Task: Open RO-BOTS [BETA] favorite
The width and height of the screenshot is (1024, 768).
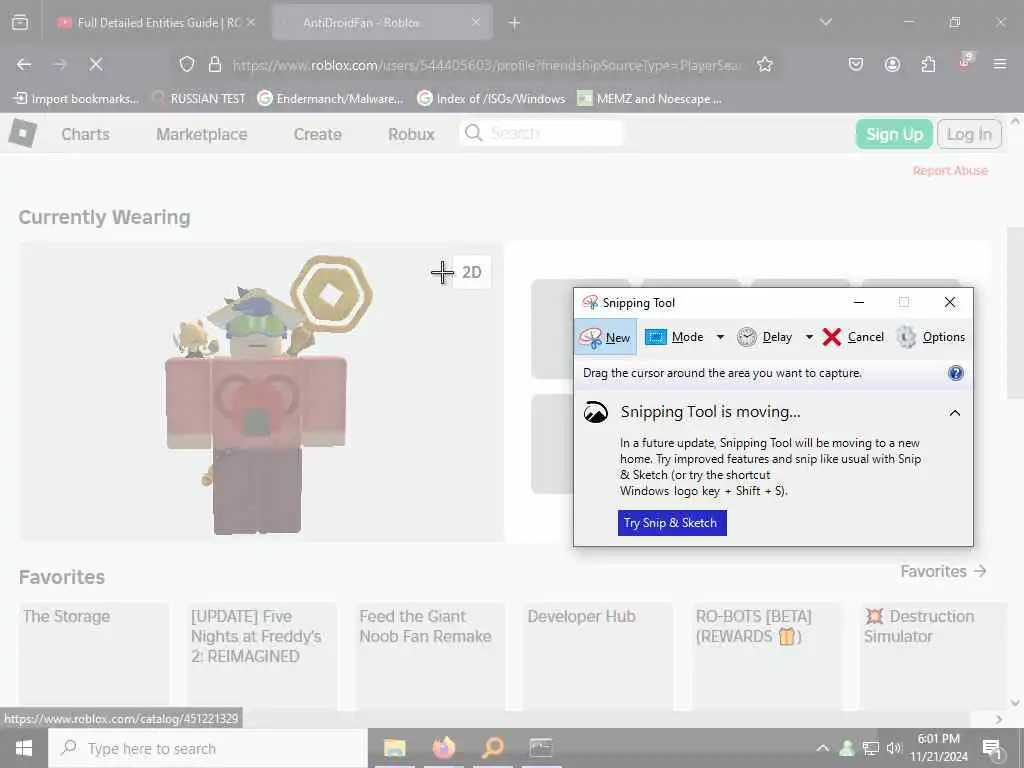Action: [767, 655]
